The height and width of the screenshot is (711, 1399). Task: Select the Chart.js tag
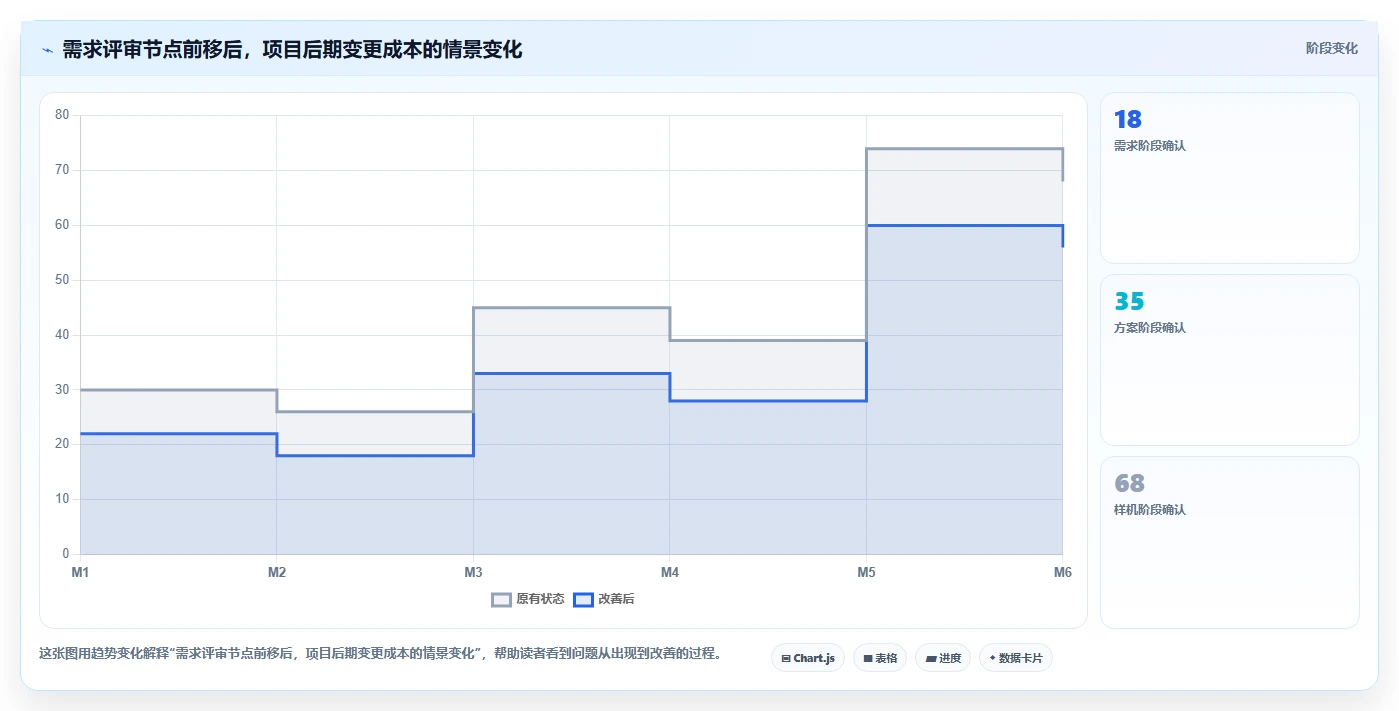[808, 658]
